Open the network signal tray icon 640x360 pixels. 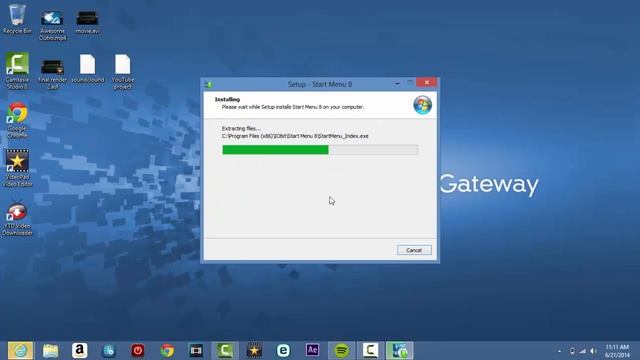tap(583, 351)
